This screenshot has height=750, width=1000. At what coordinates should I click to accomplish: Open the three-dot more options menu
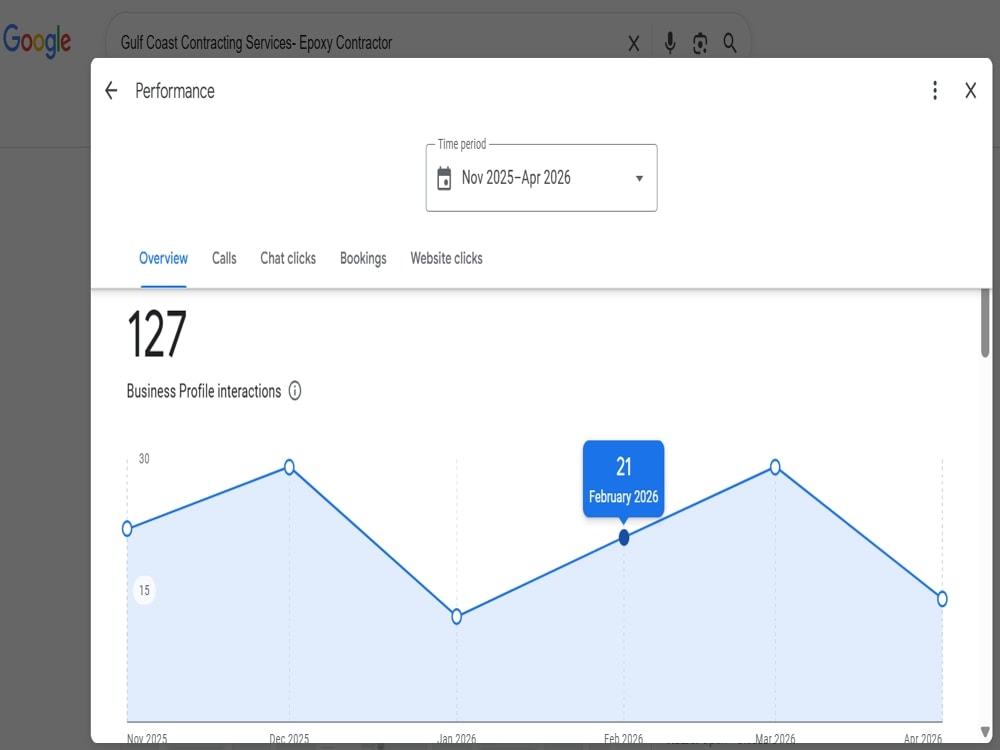(x=934, y=91)
